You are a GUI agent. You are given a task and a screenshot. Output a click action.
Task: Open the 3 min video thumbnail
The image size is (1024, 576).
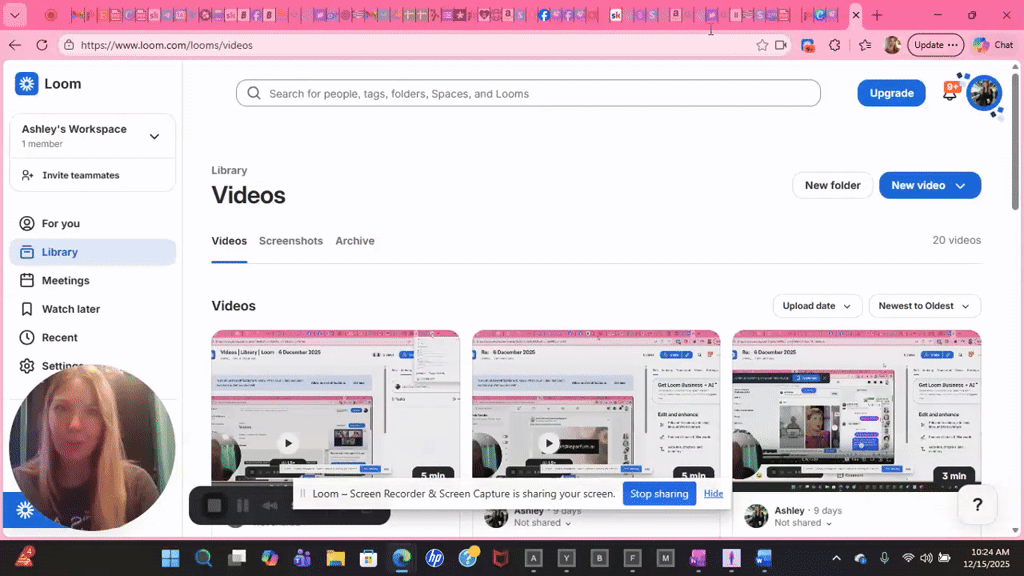point(856,411)
